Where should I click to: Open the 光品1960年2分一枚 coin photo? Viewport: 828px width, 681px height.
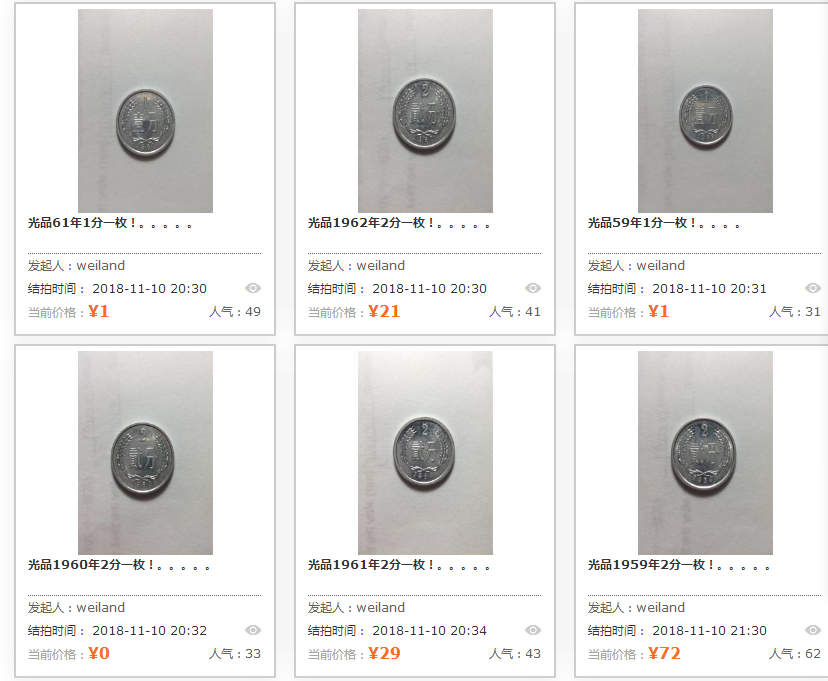[x=145, y=453]
